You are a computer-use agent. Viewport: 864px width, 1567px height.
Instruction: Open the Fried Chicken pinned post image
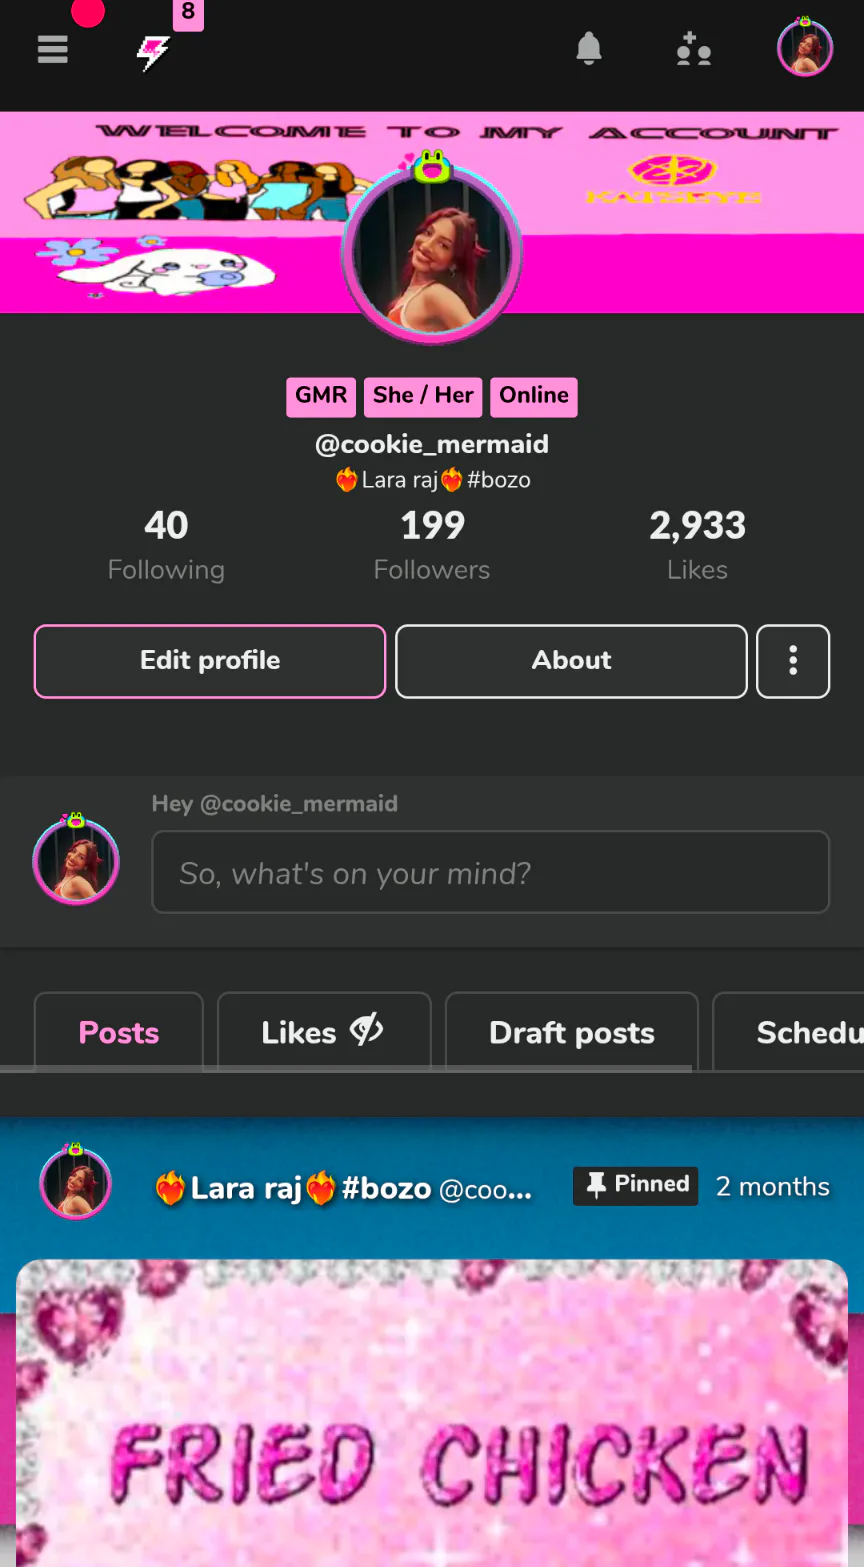coord(432,1412)
